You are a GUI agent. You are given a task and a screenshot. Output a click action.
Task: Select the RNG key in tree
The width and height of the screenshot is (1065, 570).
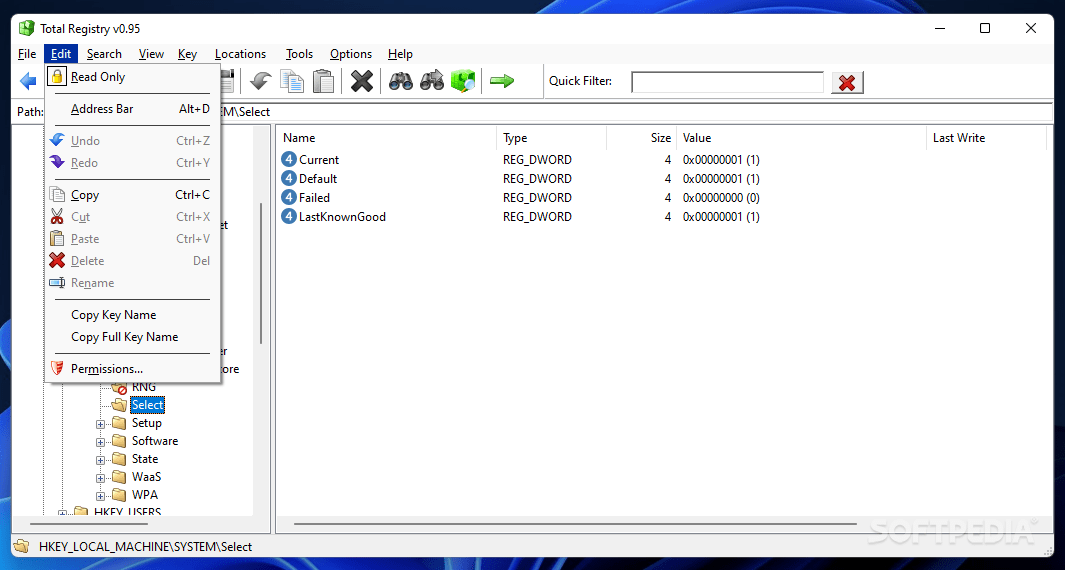(x=143, y=387)
